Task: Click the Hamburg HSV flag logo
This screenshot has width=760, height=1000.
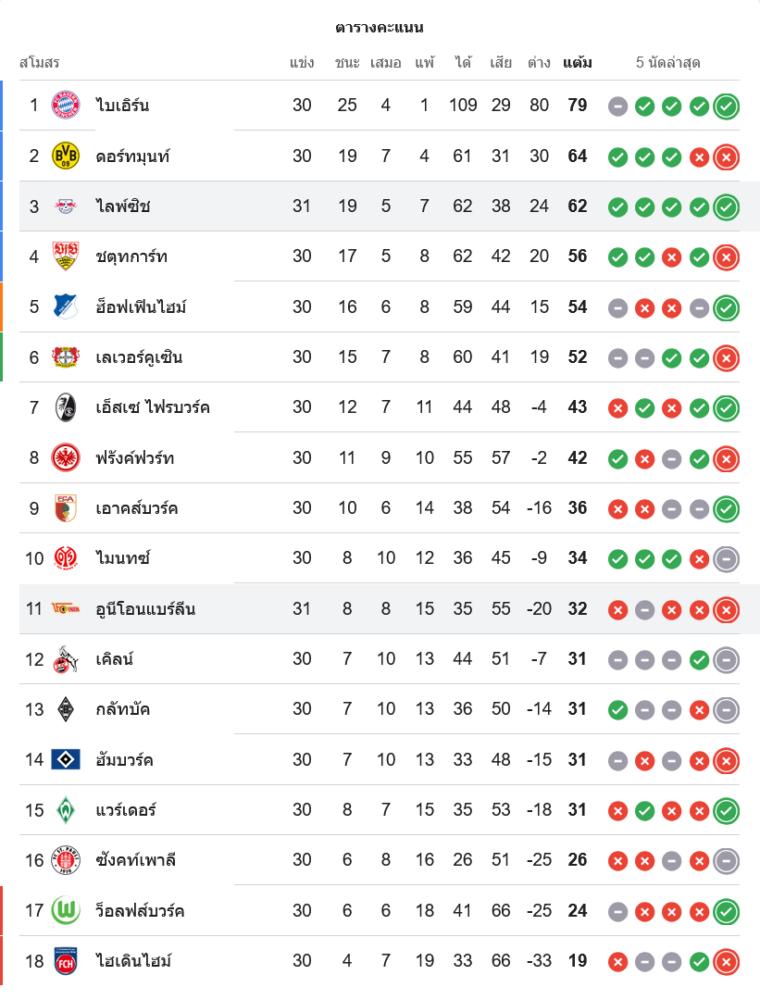Action: [x=66, y=760]
